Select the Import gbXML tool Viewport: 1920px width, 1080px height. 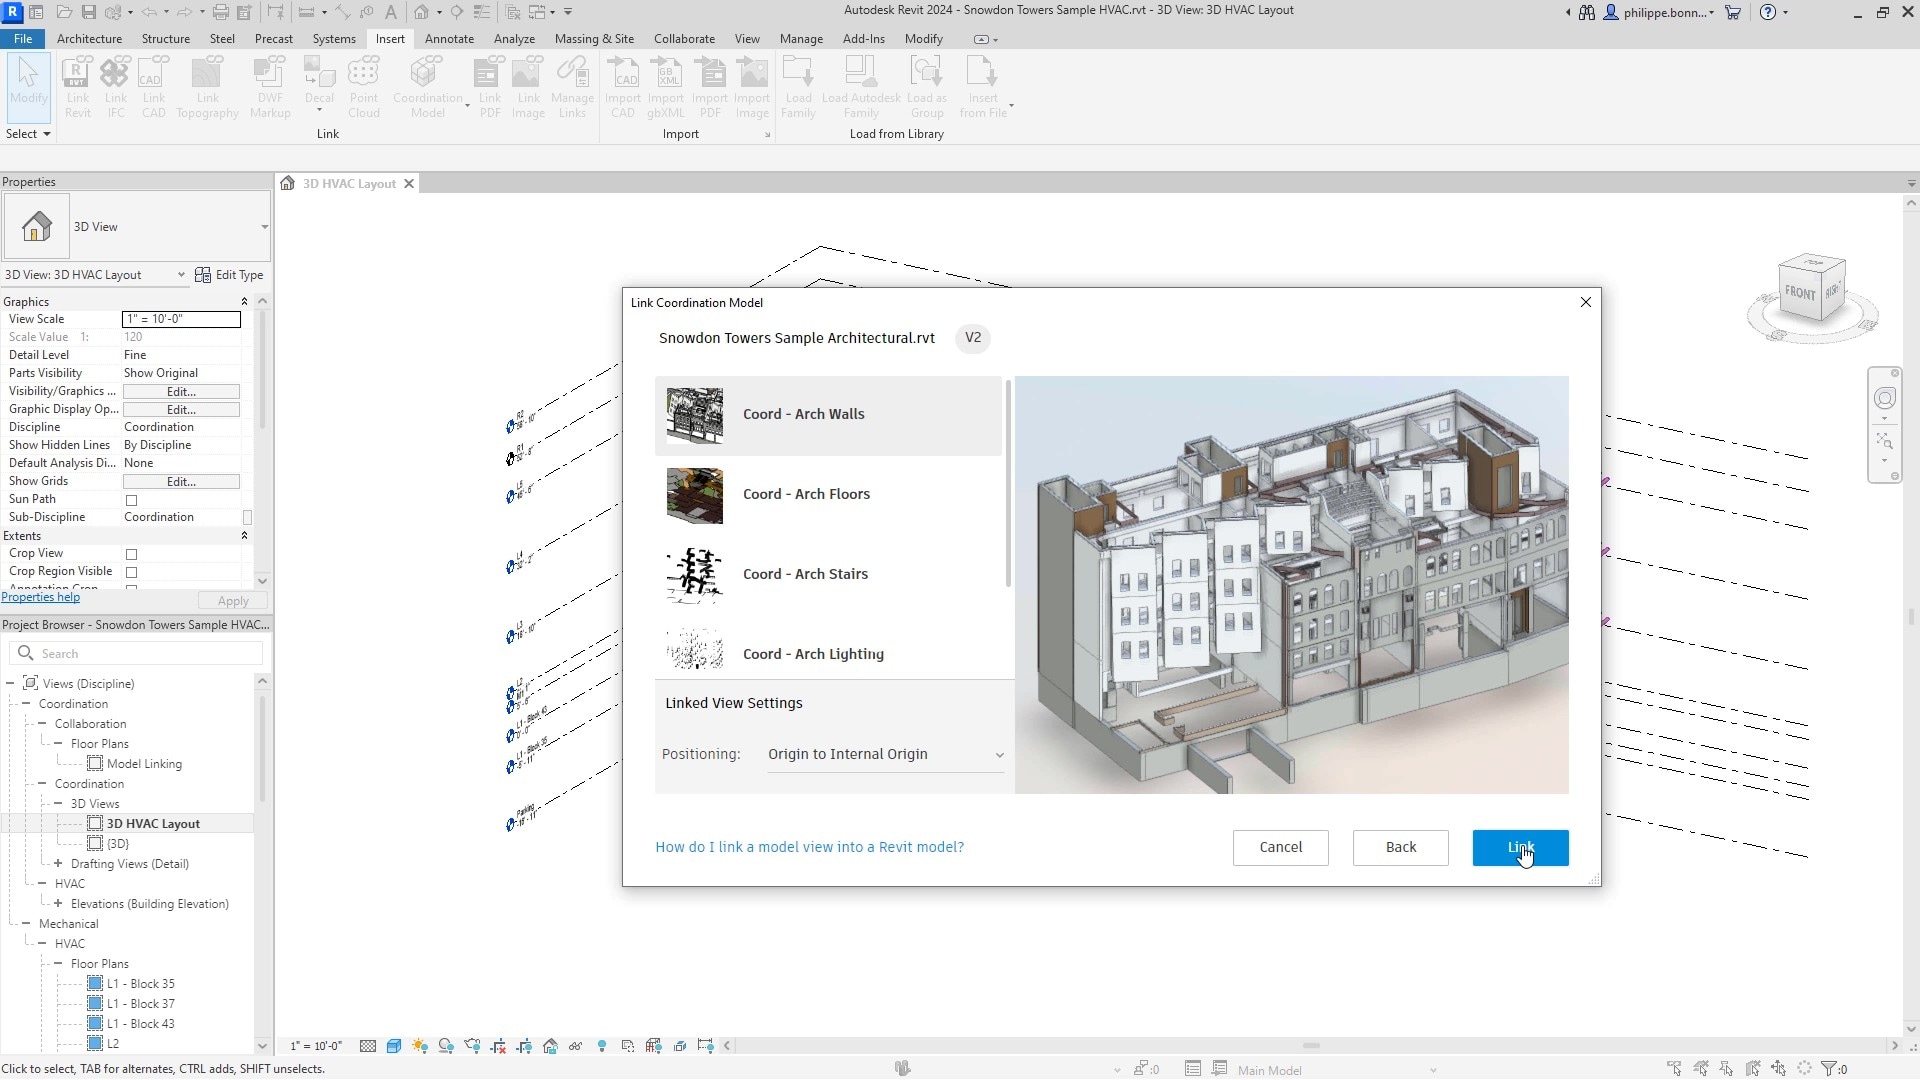point(666,87)
